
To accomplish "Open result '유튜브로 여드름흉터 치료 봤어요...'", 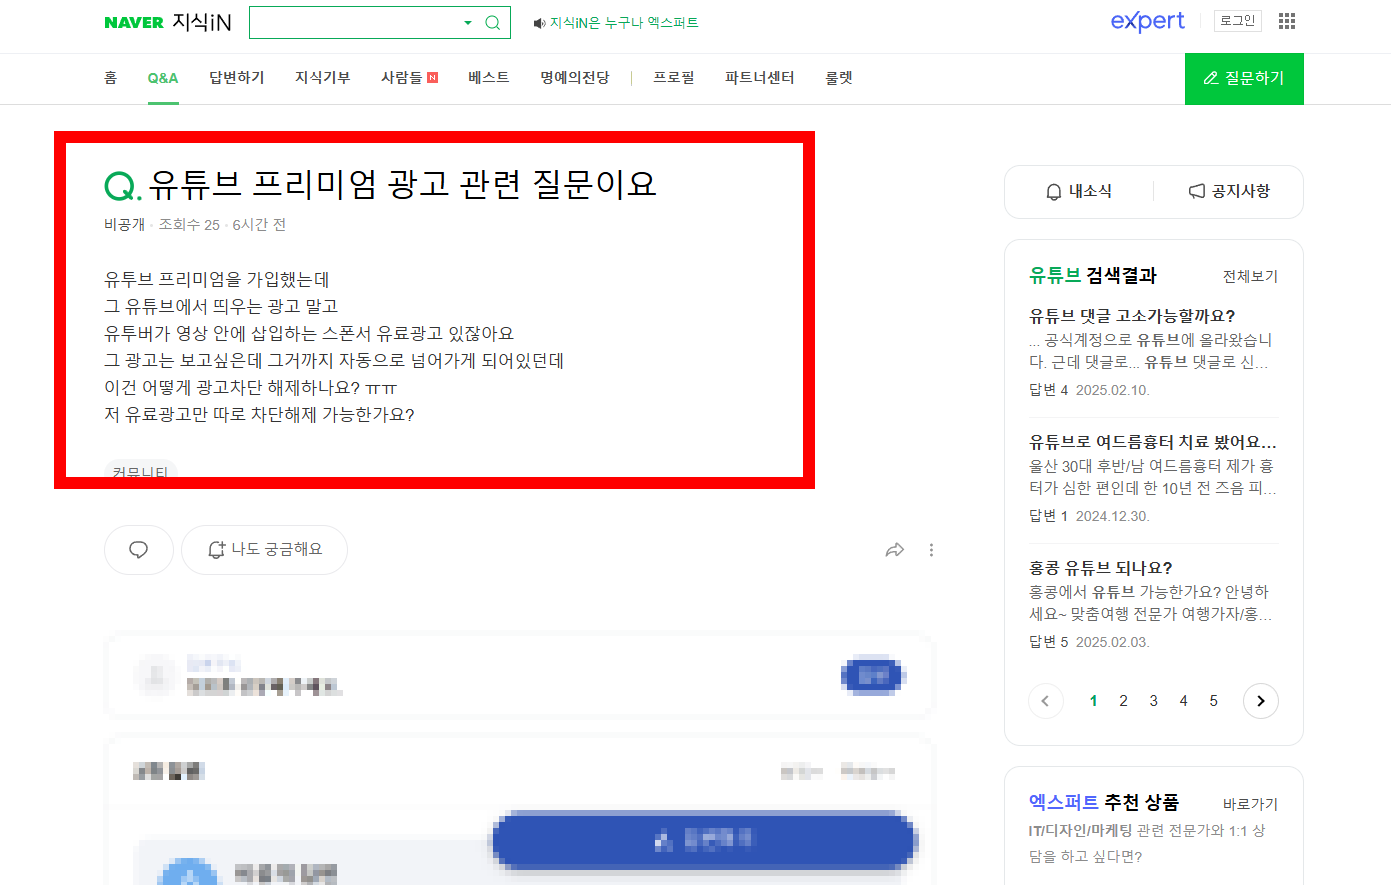I will pos(1153,442).
